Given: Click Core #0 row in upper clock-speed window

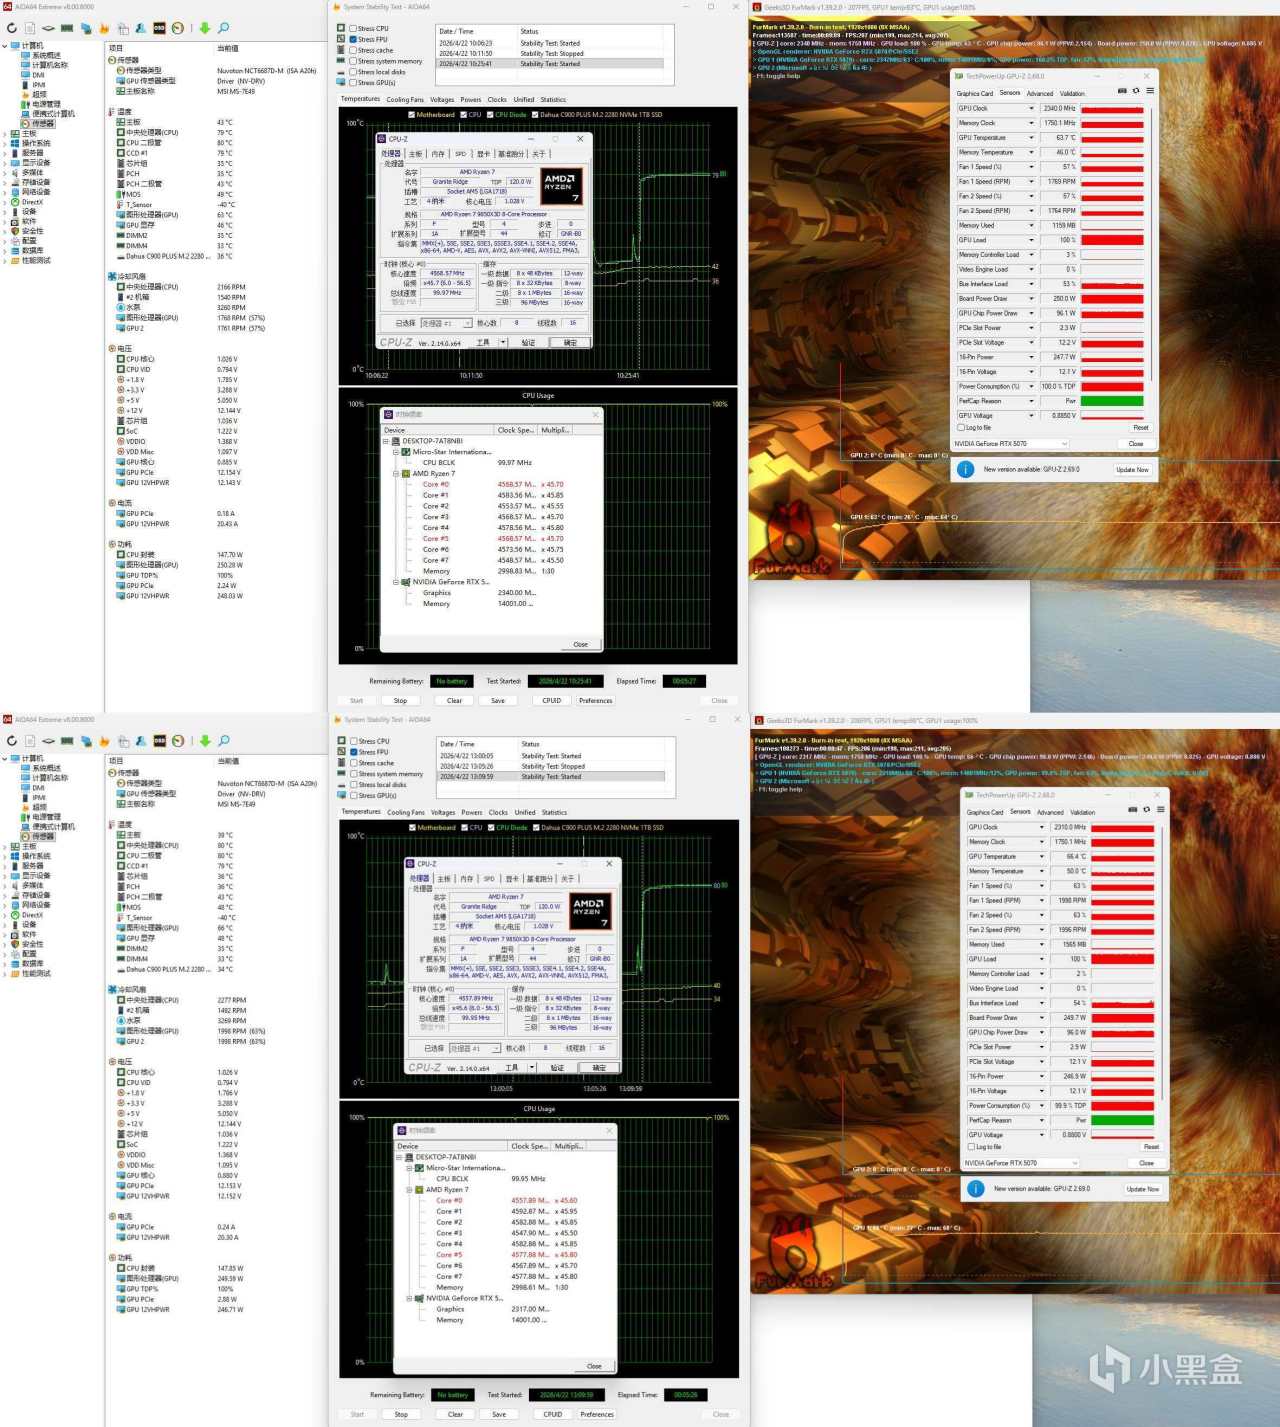Looking at the screenshot, I should tap(493, 484).
